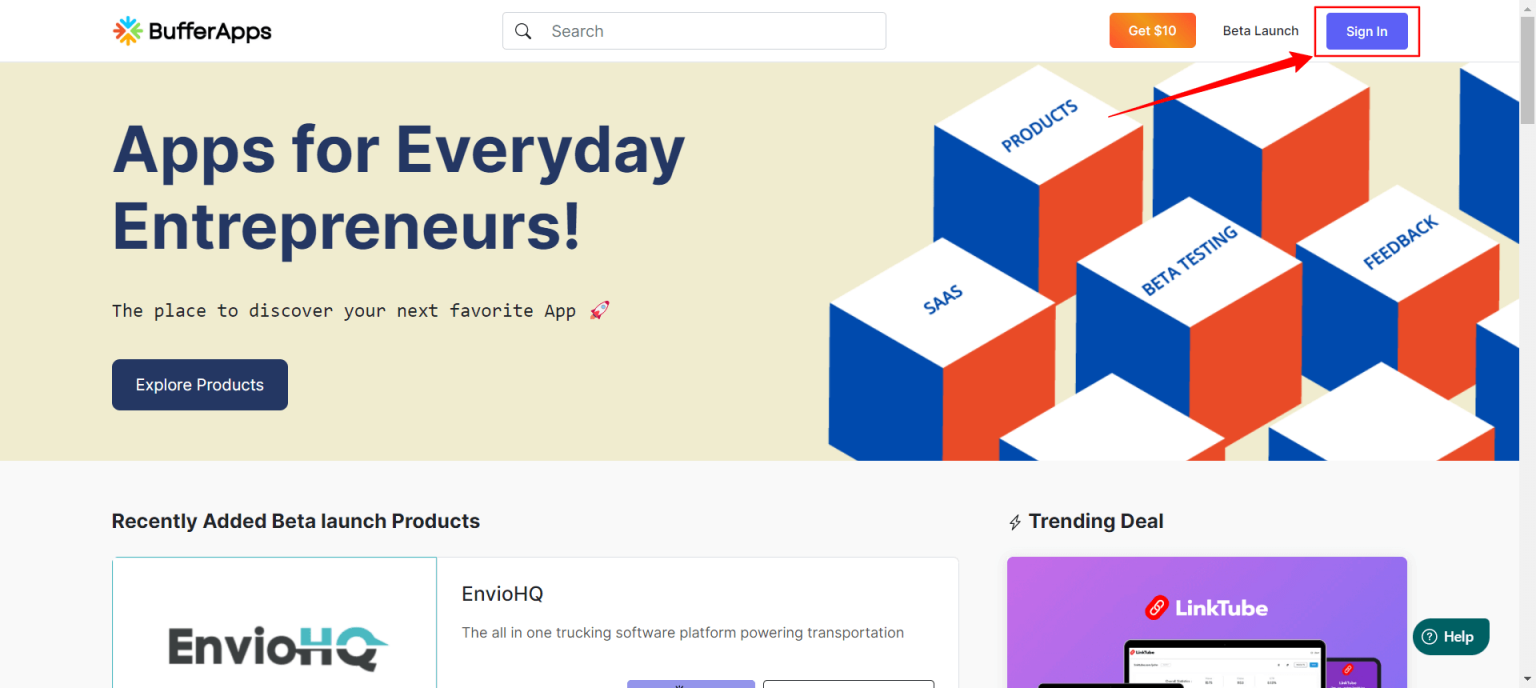
Task: Click the lightning bolt beside Trending Deal
Action: pos(1017,521)
